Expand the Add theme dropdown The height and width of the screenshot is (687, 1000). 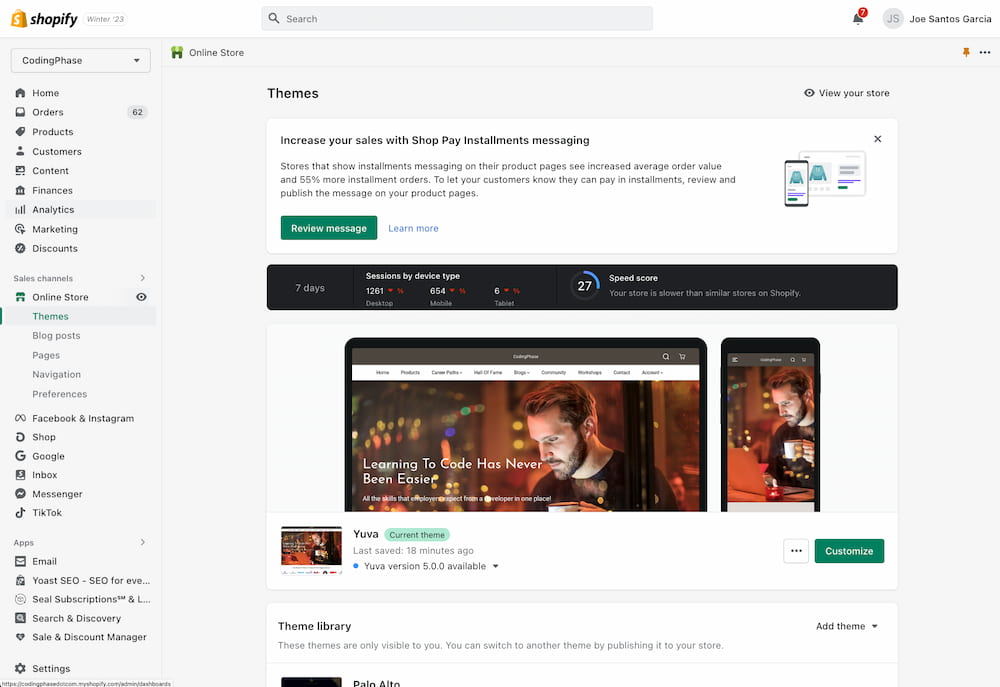[847, 626]
